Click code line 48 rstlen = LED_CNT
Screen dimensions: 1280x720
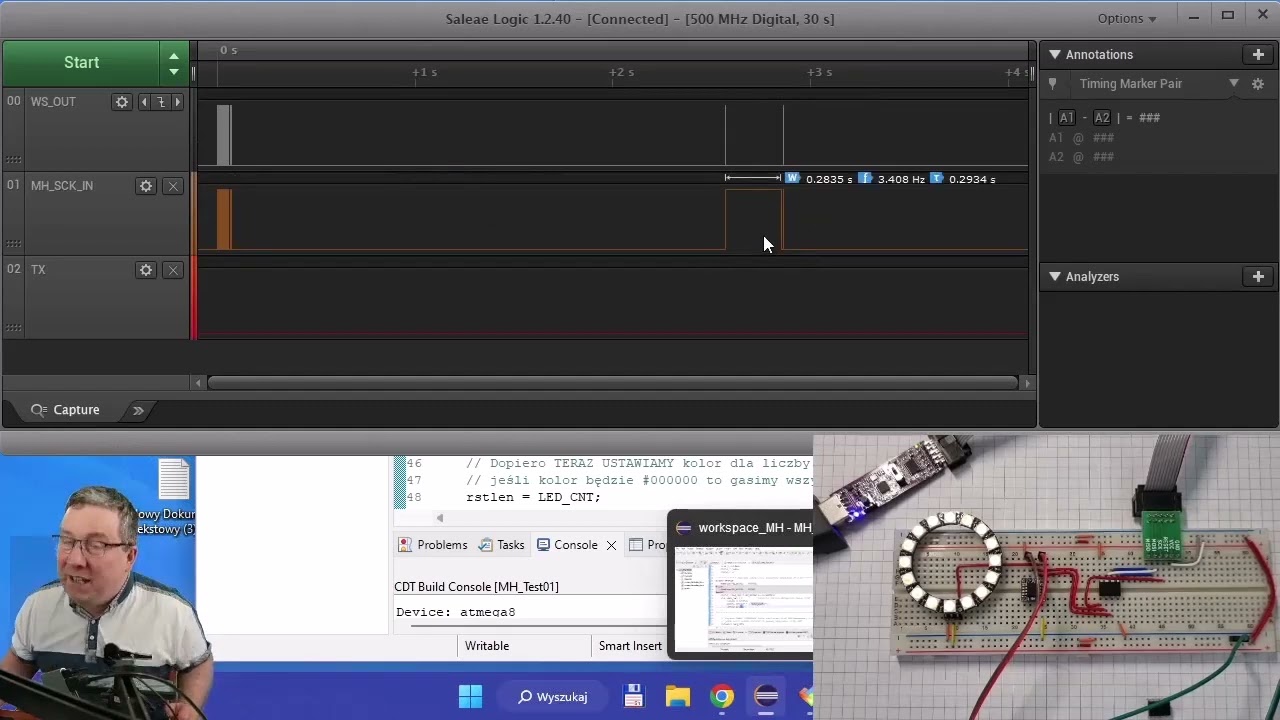533,497
